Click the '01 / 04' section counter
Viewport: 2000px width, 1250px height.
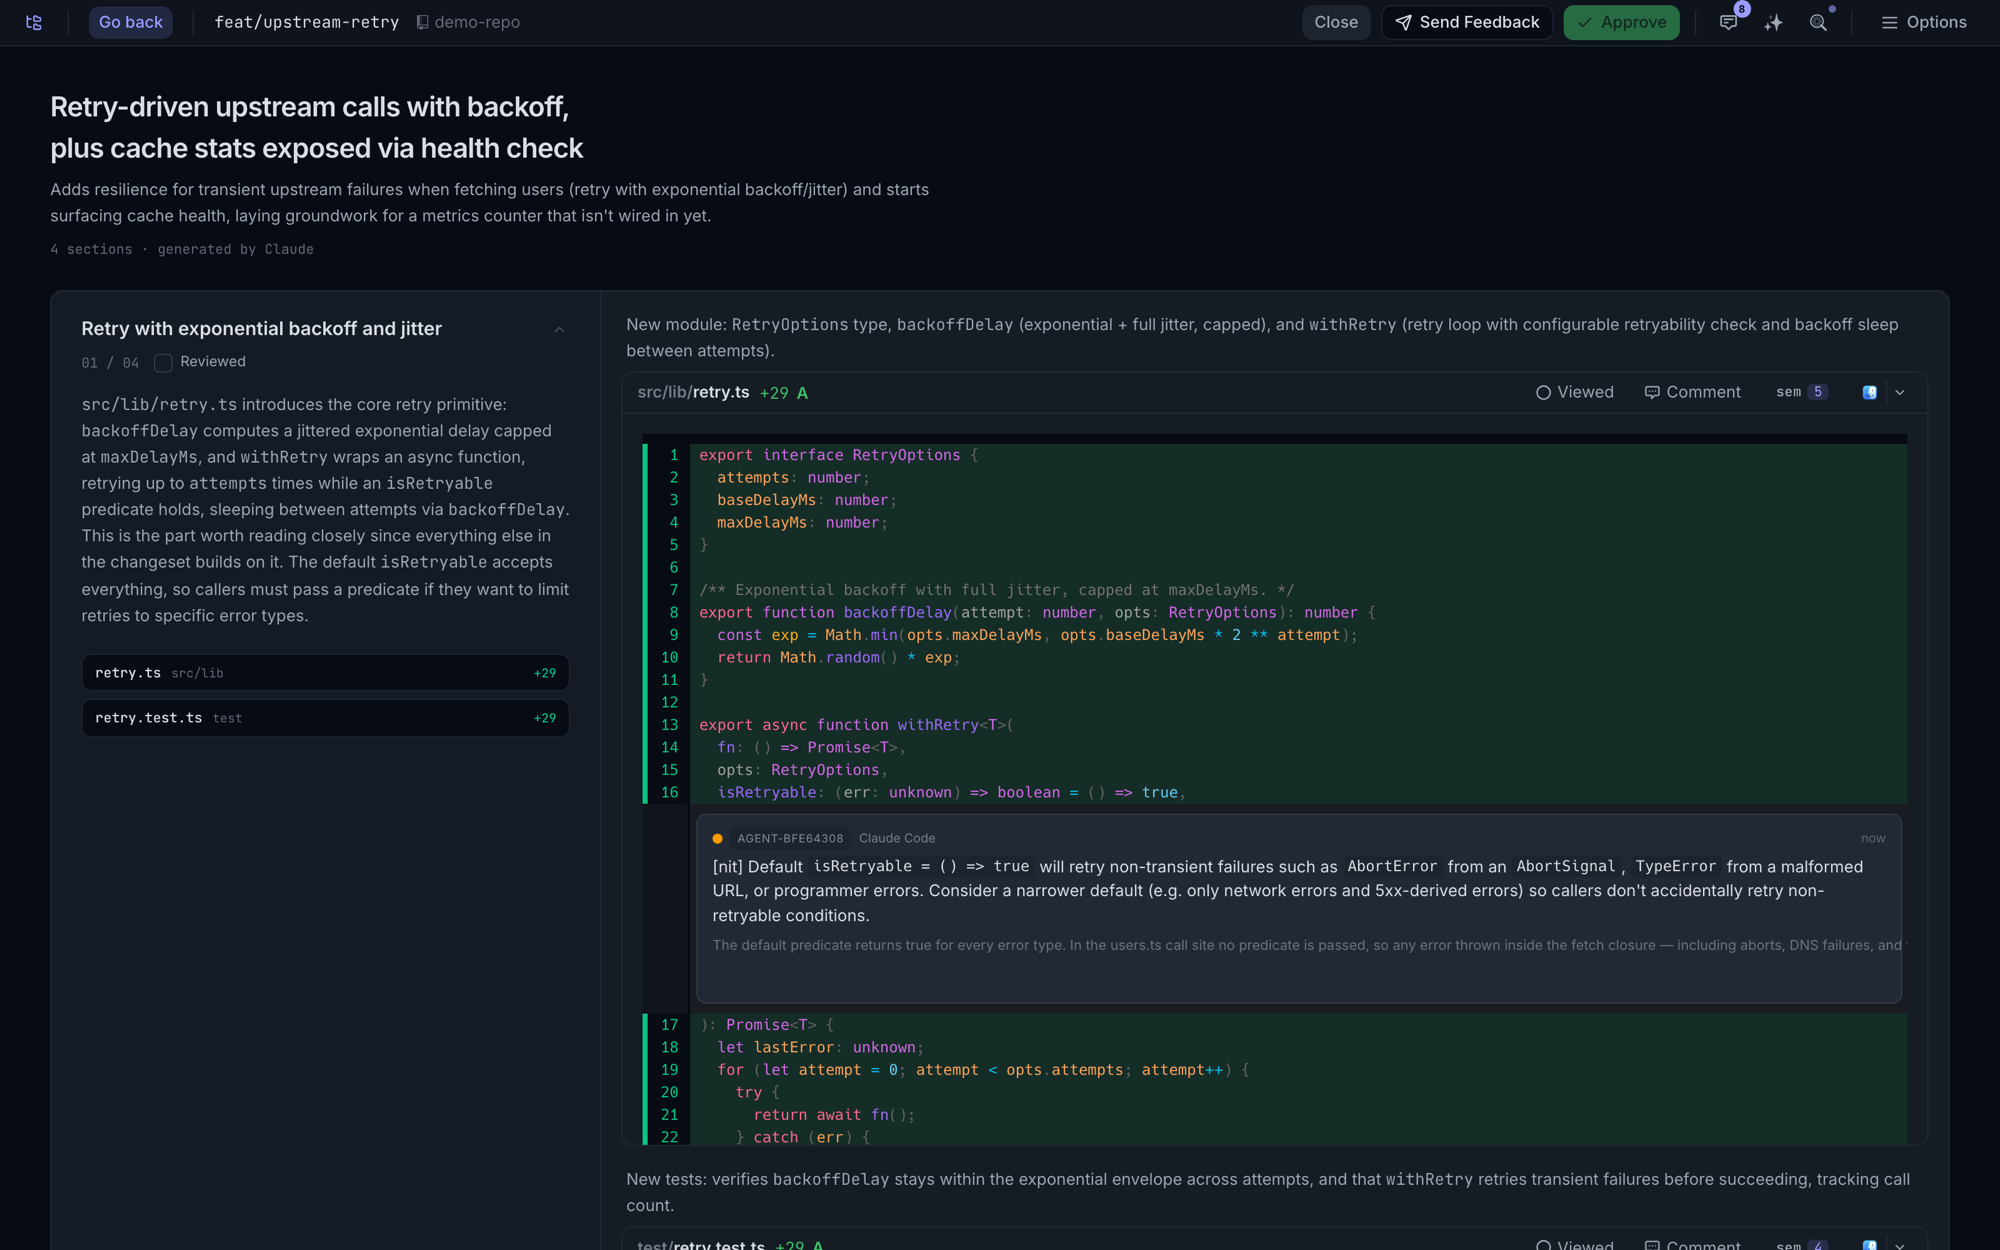pyautogui.click(x=110, y=362)
